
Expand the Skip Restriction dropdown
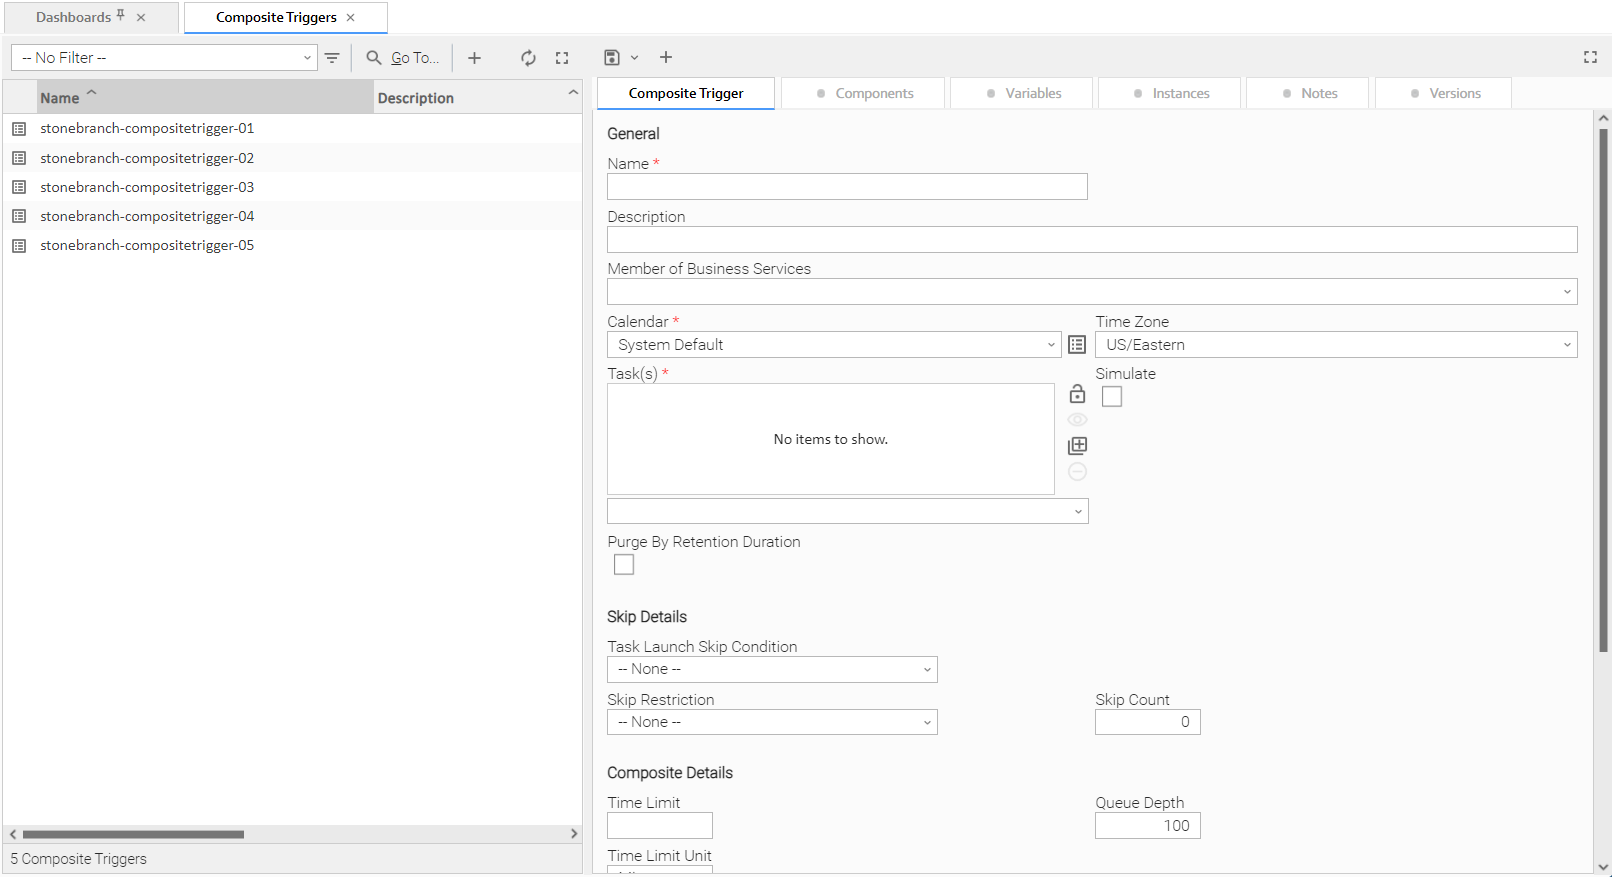(x=772, y=723)
